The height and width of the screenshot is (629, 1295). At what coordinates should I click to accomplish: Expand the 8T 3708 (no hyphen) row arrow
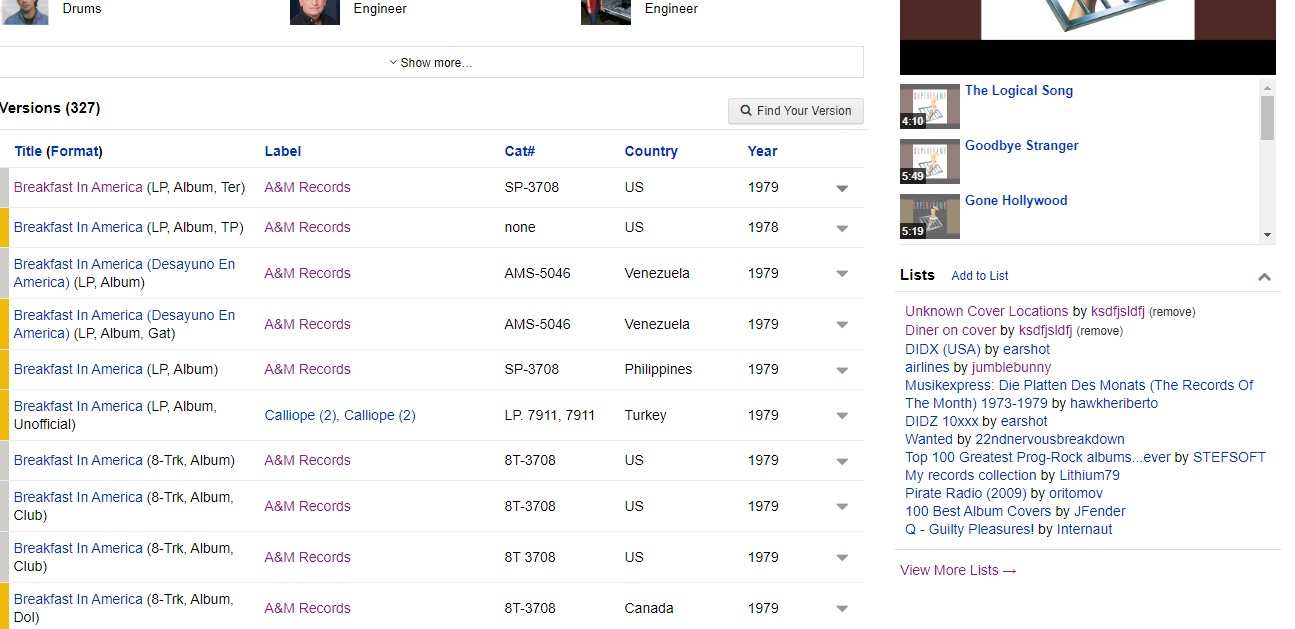(842, 558)
